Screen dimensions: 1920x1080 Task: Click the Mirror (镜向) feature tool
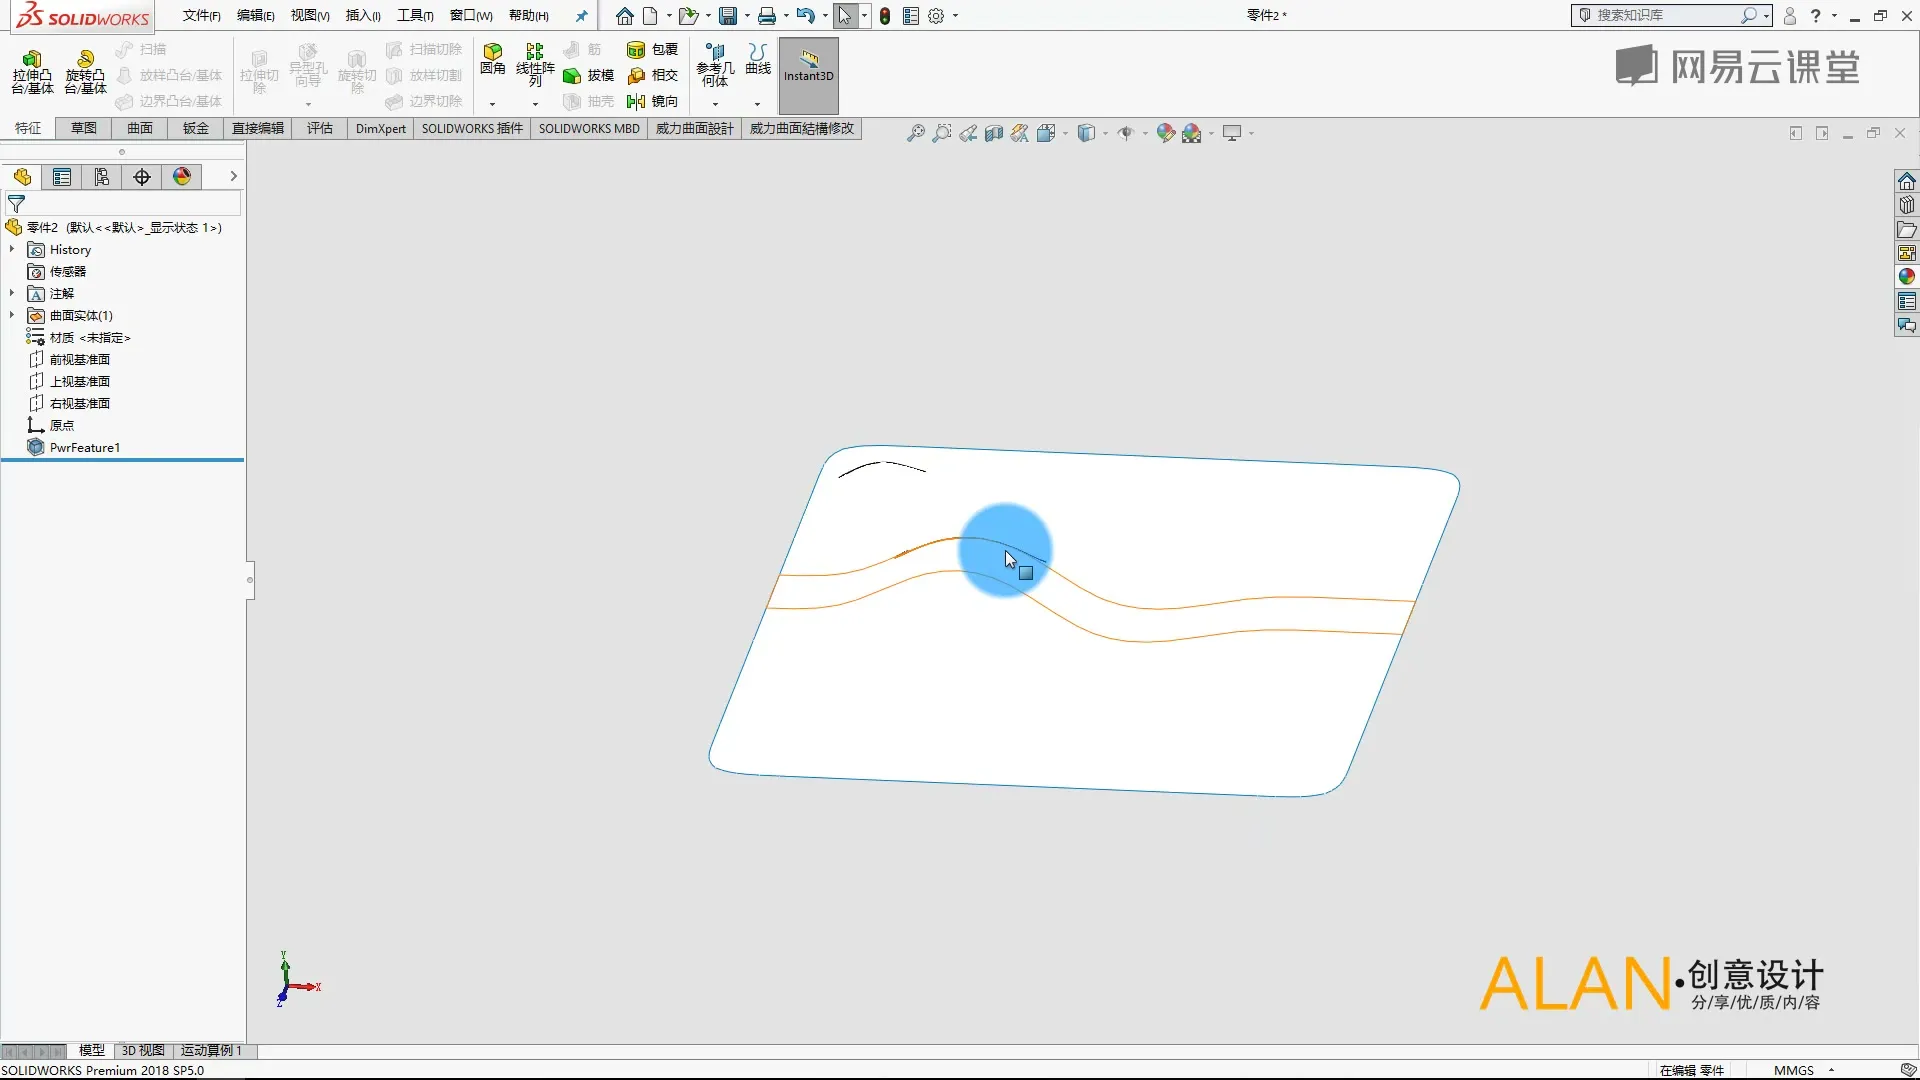tap(652, 101)
